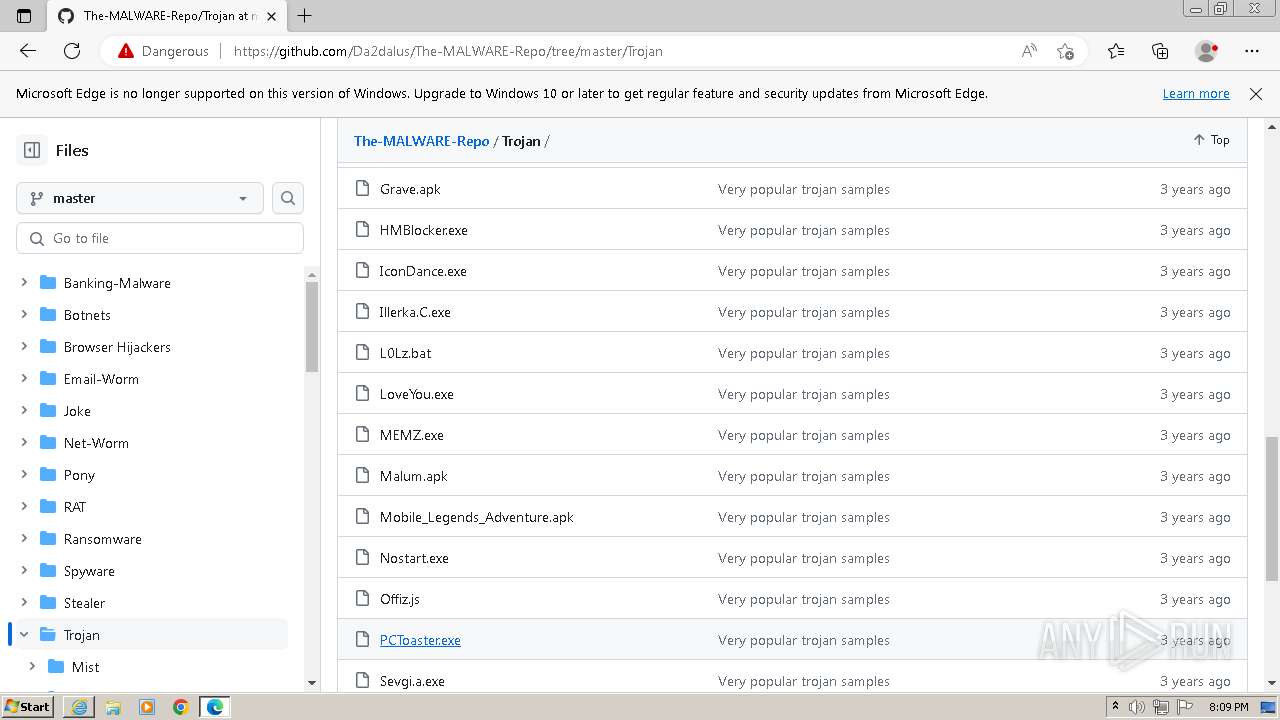Open PCToaster.exe file

[420, 640]
